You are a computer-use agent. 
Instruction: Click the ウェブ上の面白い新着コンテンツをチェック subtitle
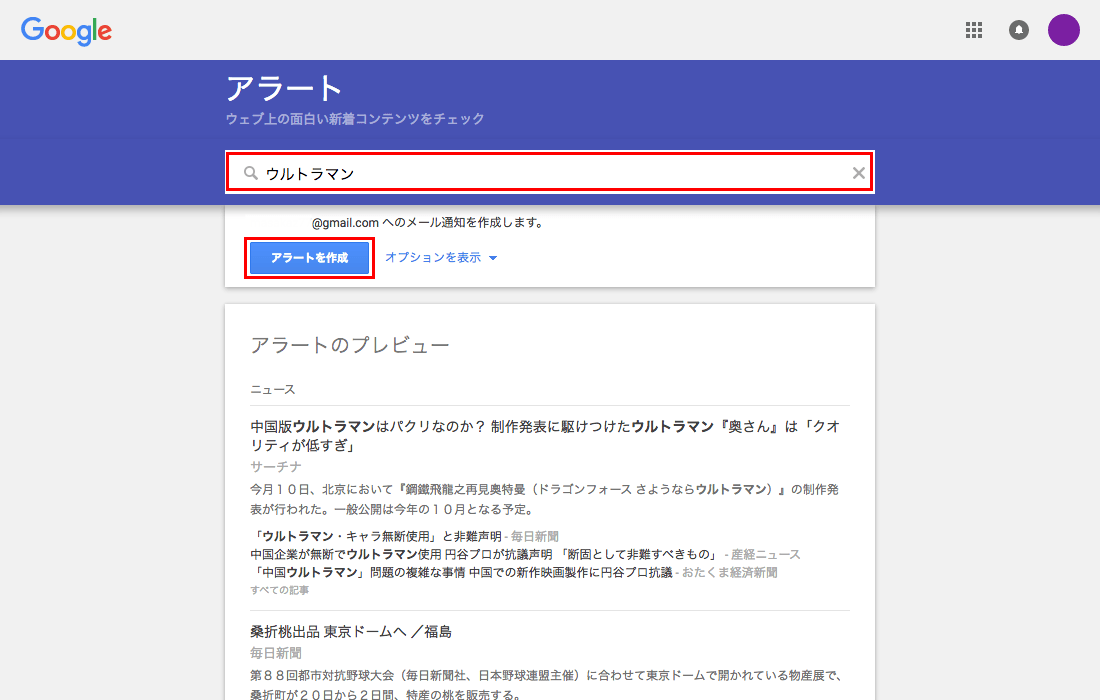355,119
